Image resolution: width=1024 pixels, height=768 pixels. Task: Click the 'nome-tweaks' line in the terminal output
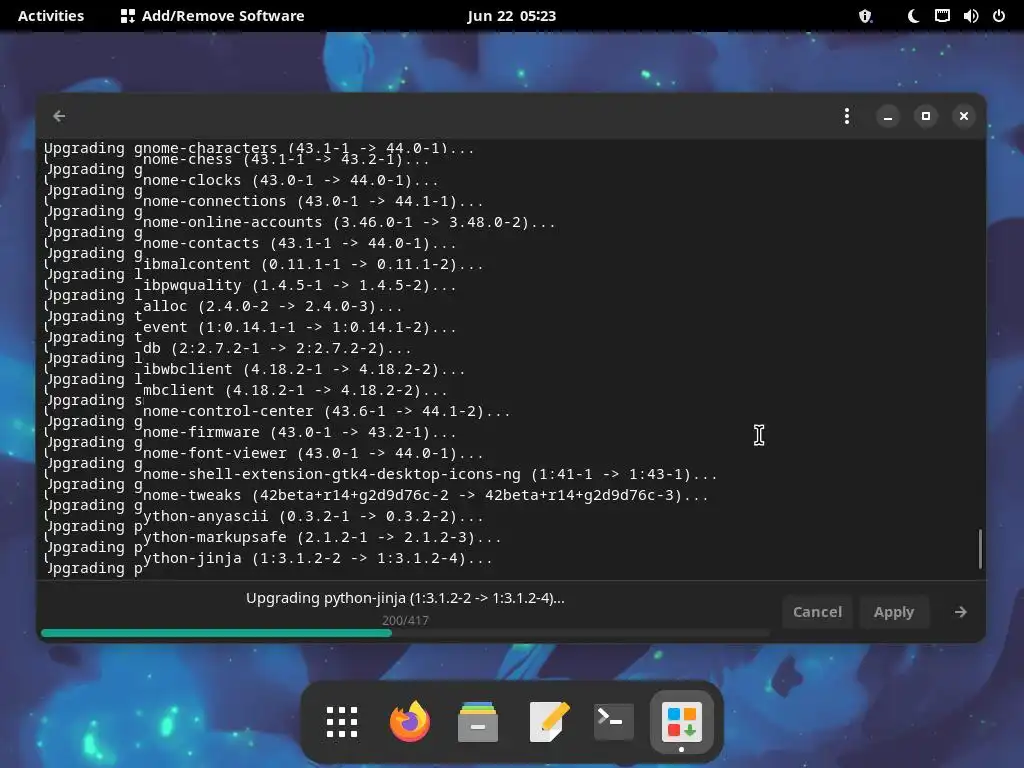425,496
